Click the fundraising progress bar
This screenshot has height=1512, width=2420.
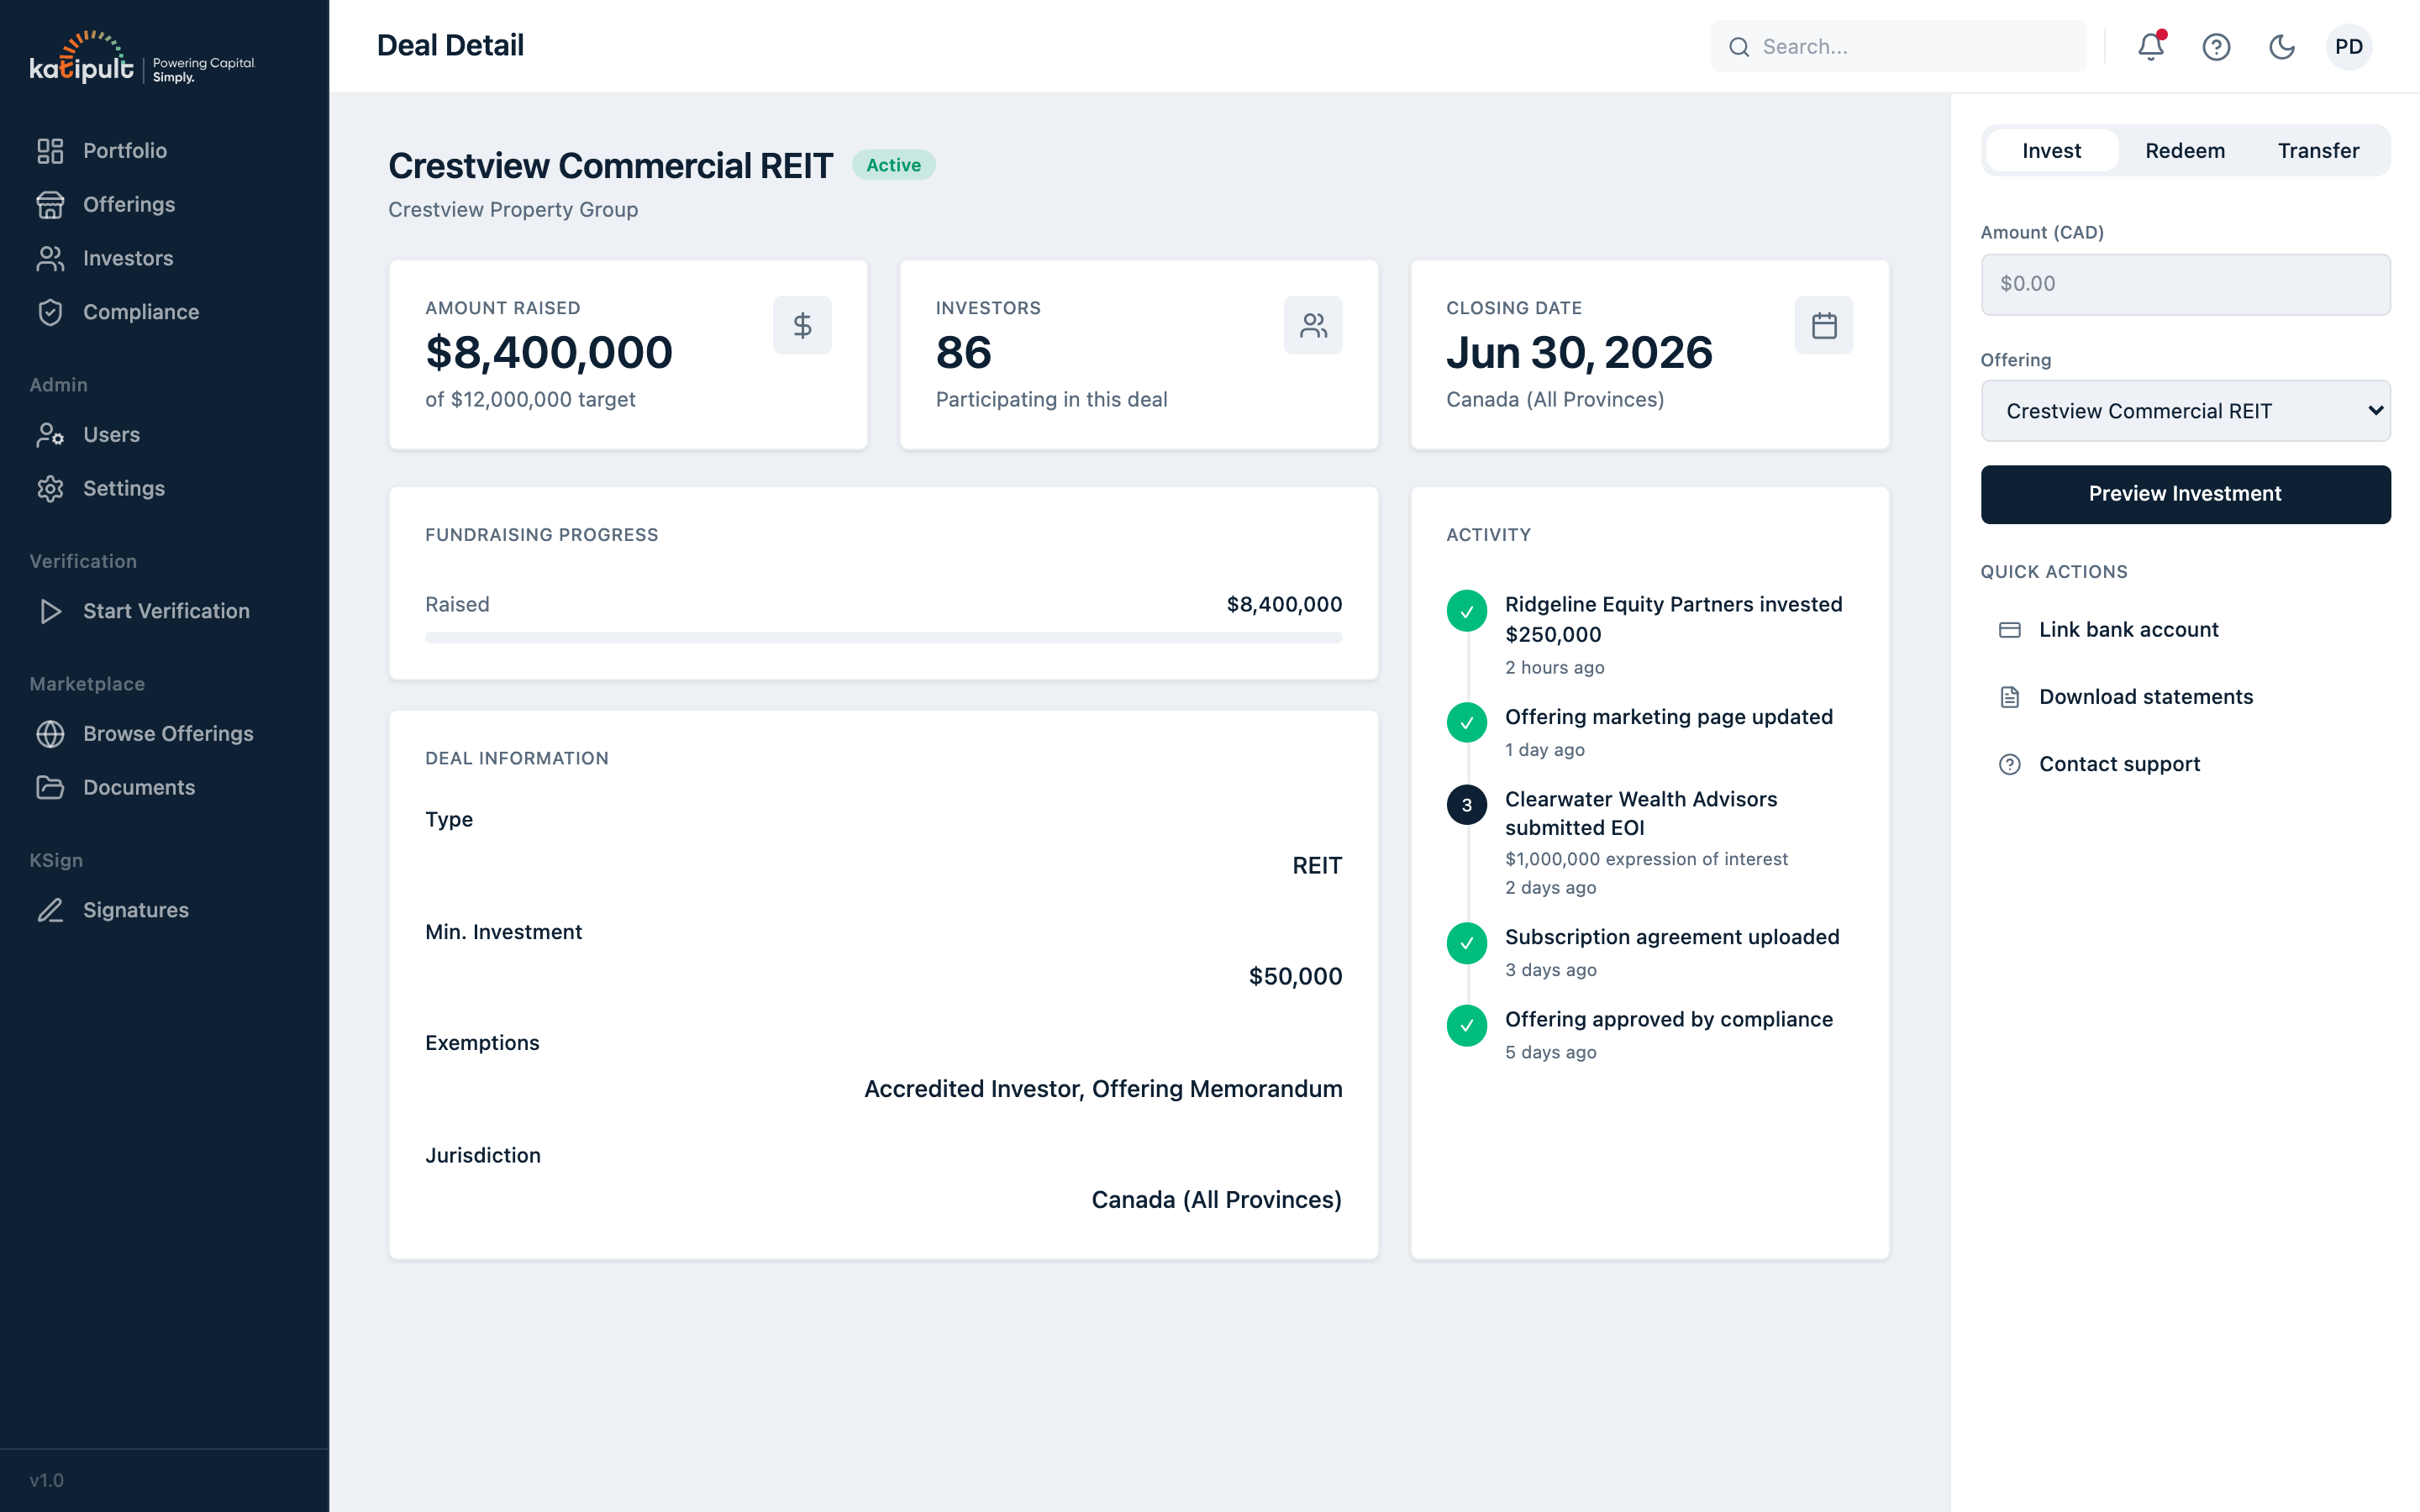883,637
